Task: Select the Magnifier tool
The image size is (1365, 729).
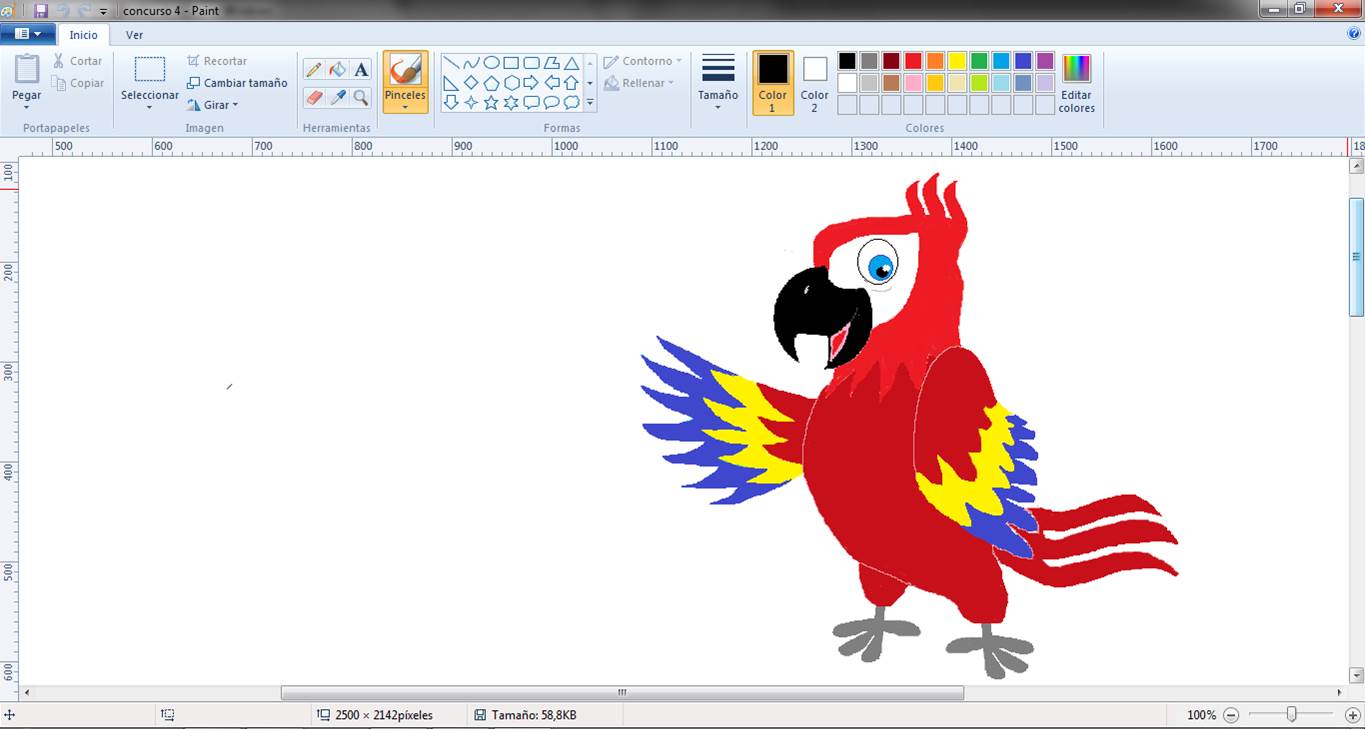Action: (361, 97)
